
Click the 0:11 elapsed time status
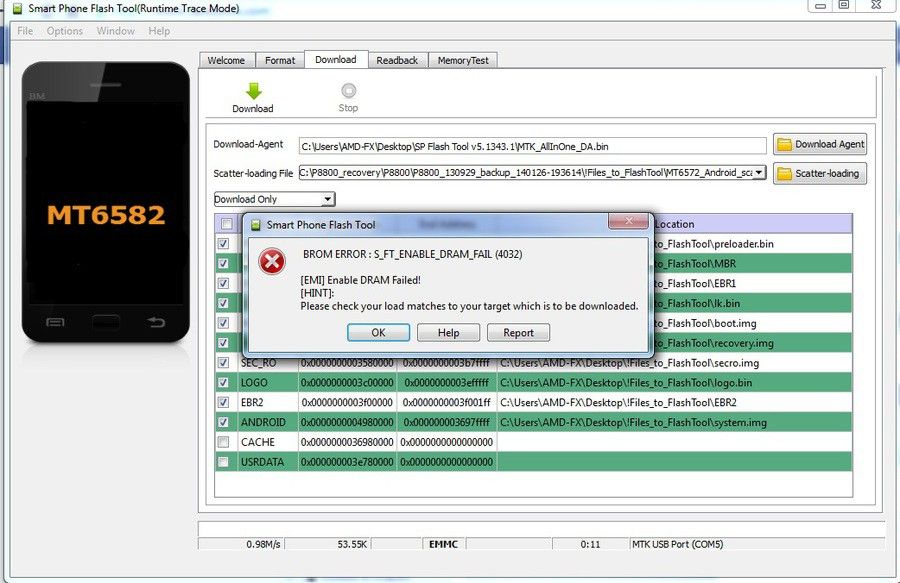tap(590, 544)
